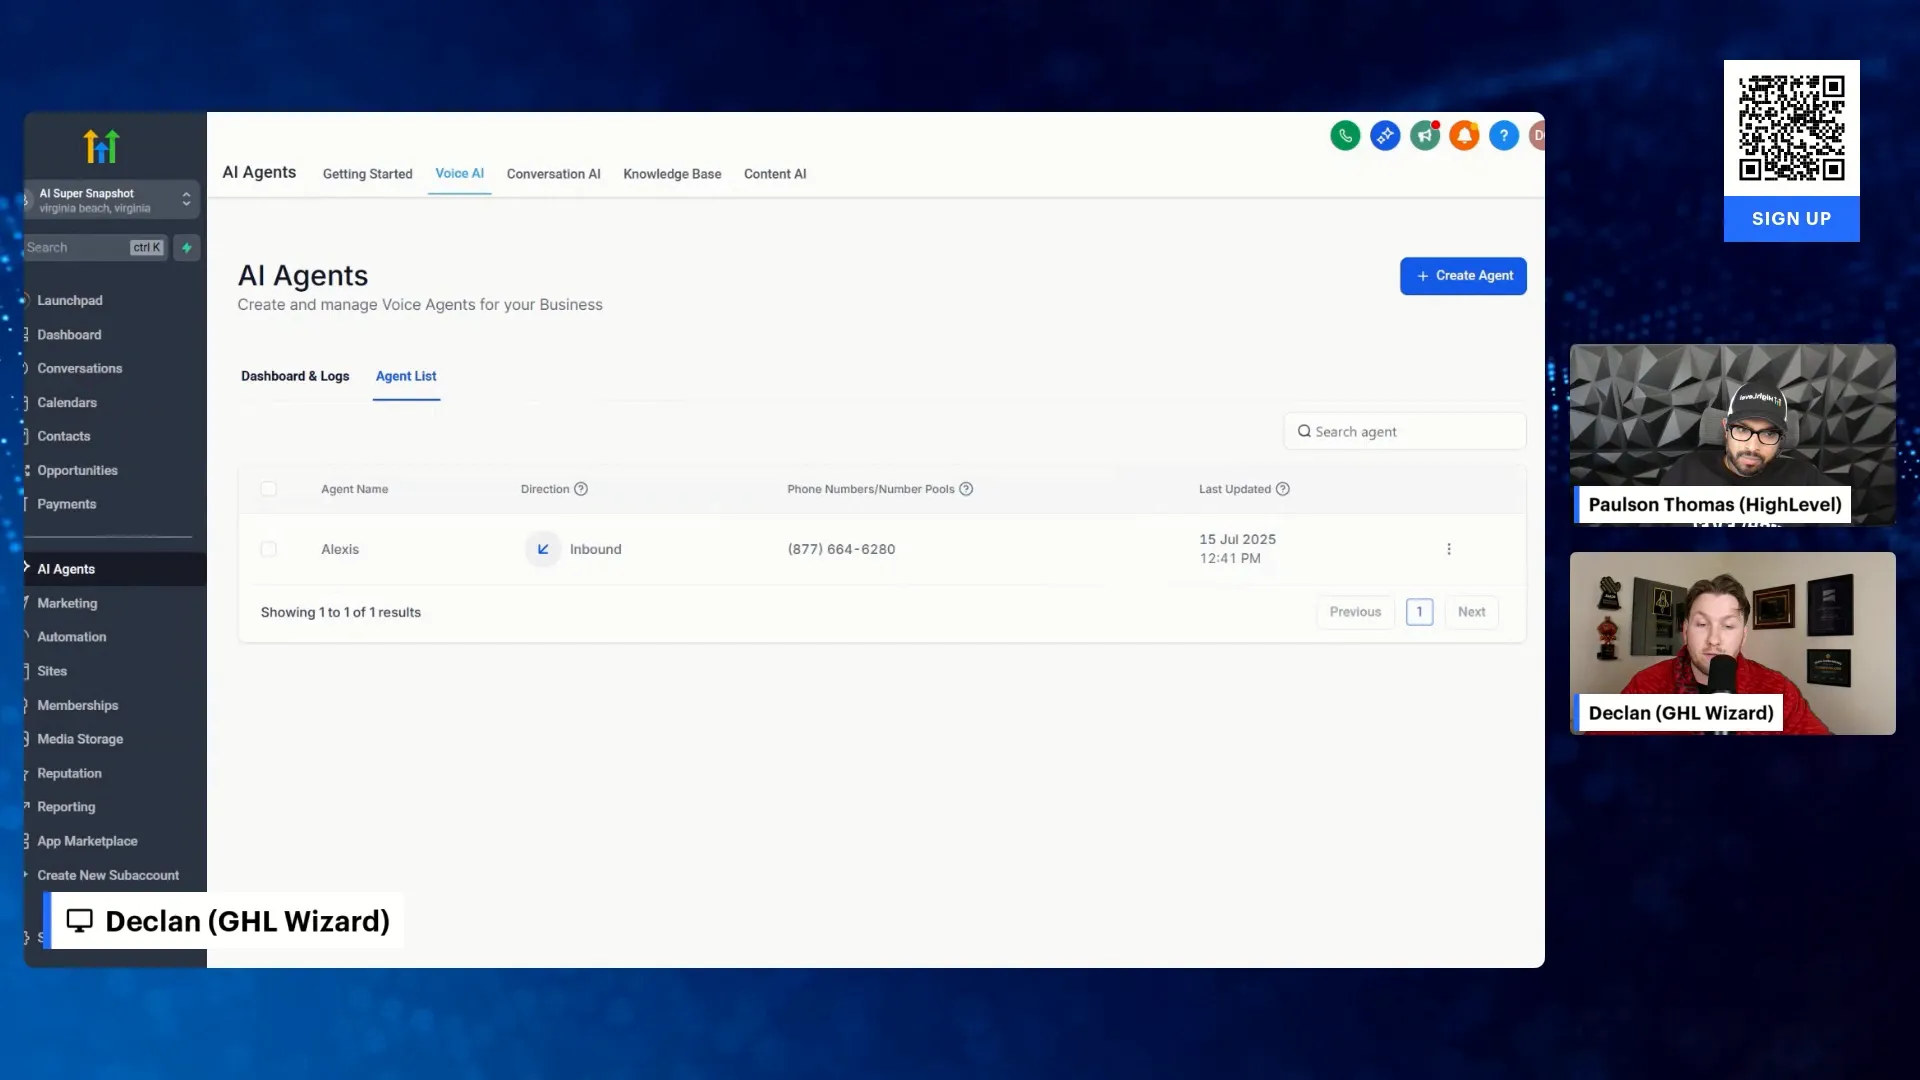Click the Inbound direction label
This screenshot has width=1920, height=1080.
click(x=596, y=549)
